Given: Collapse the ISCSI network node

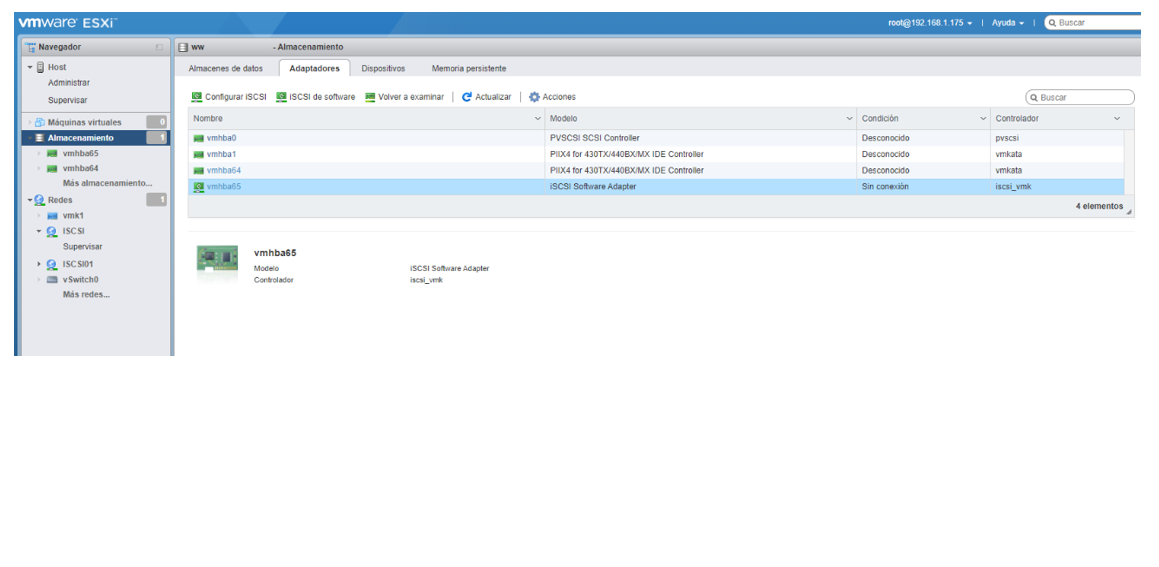Looking at the screenshot, I should click(40, 231).
